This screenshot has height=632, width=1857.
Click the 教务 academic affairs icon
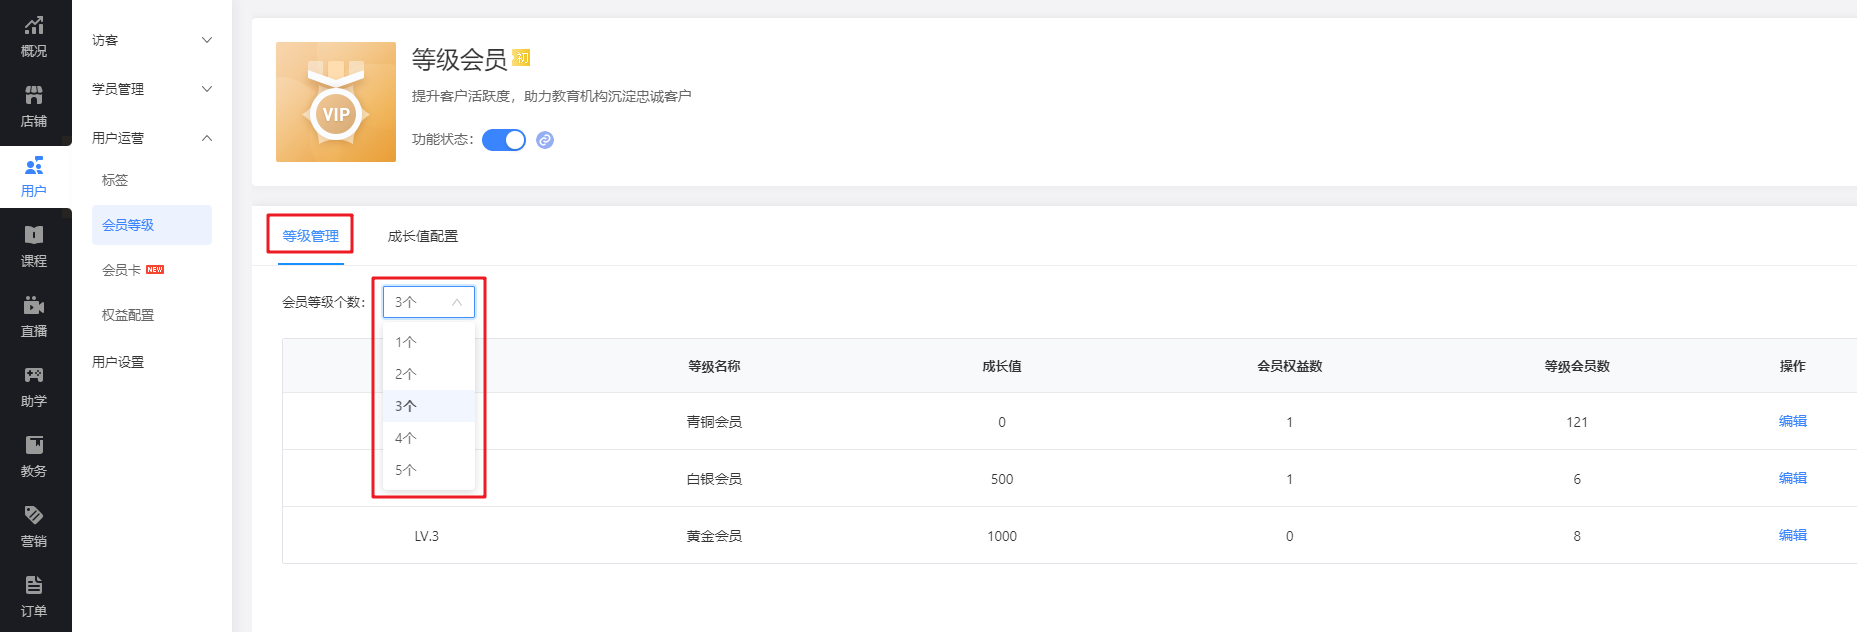[x=34, y=456]
